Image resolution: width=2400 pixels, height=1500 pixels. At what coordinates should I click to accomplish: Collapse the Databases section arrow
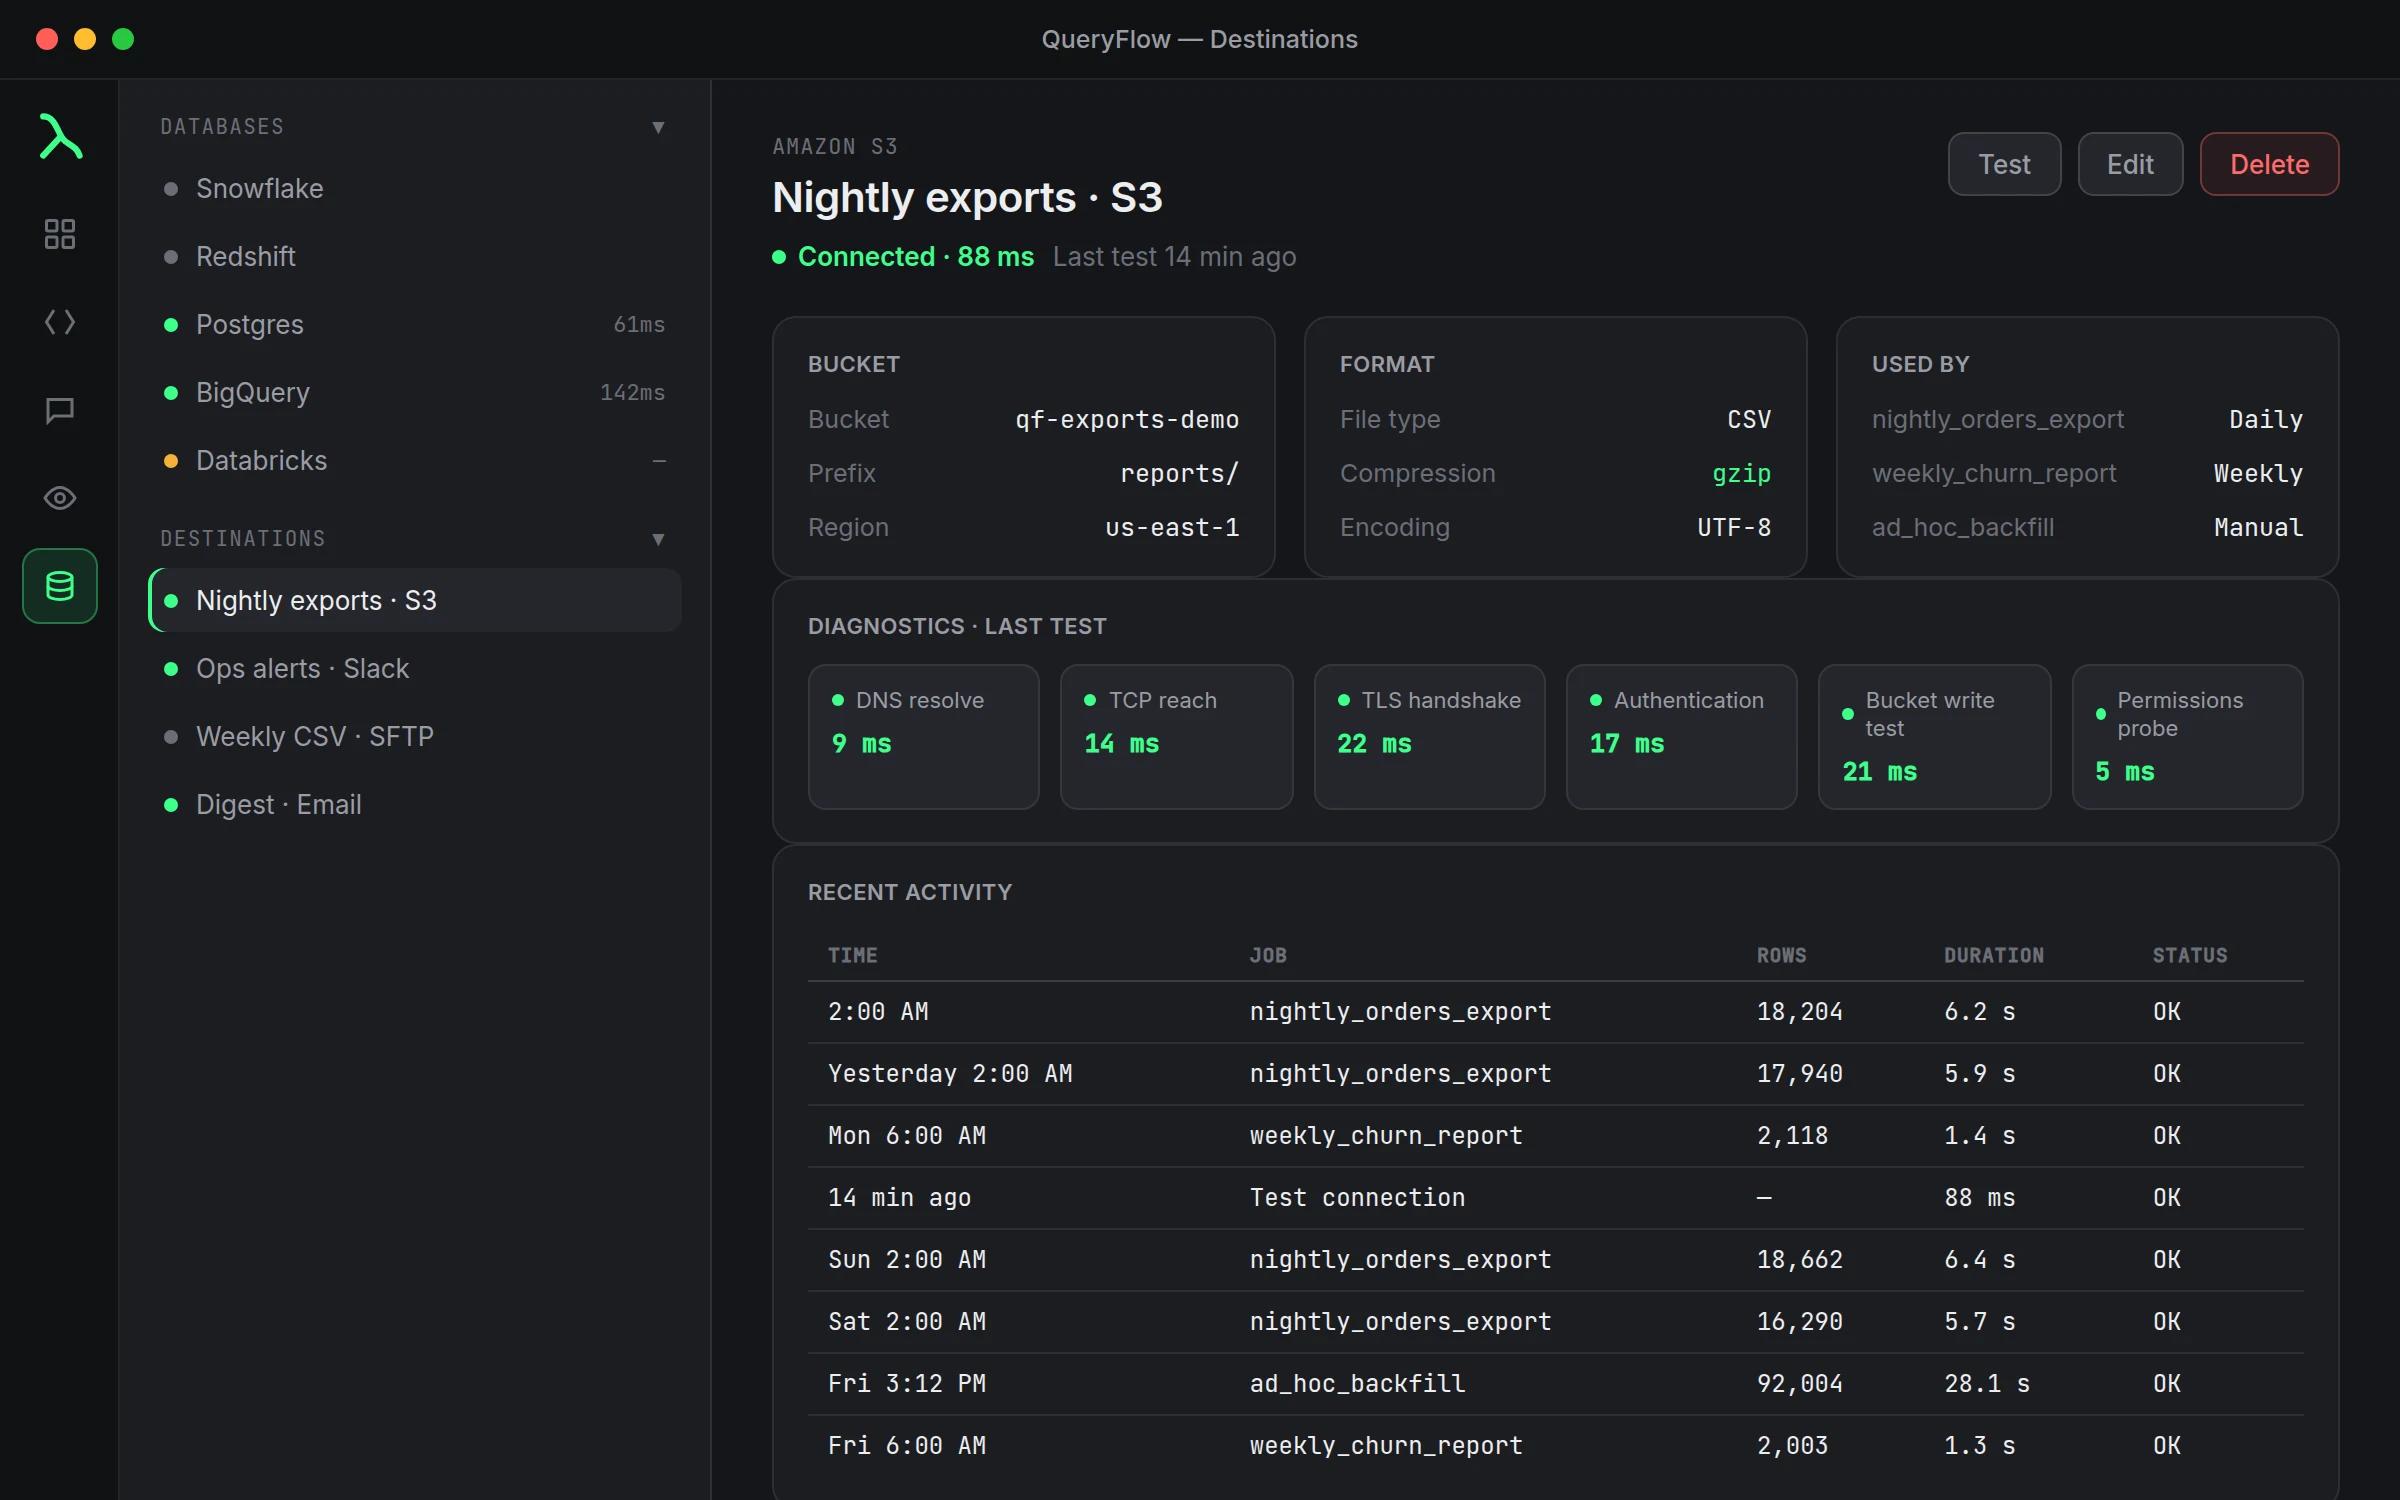658,127
